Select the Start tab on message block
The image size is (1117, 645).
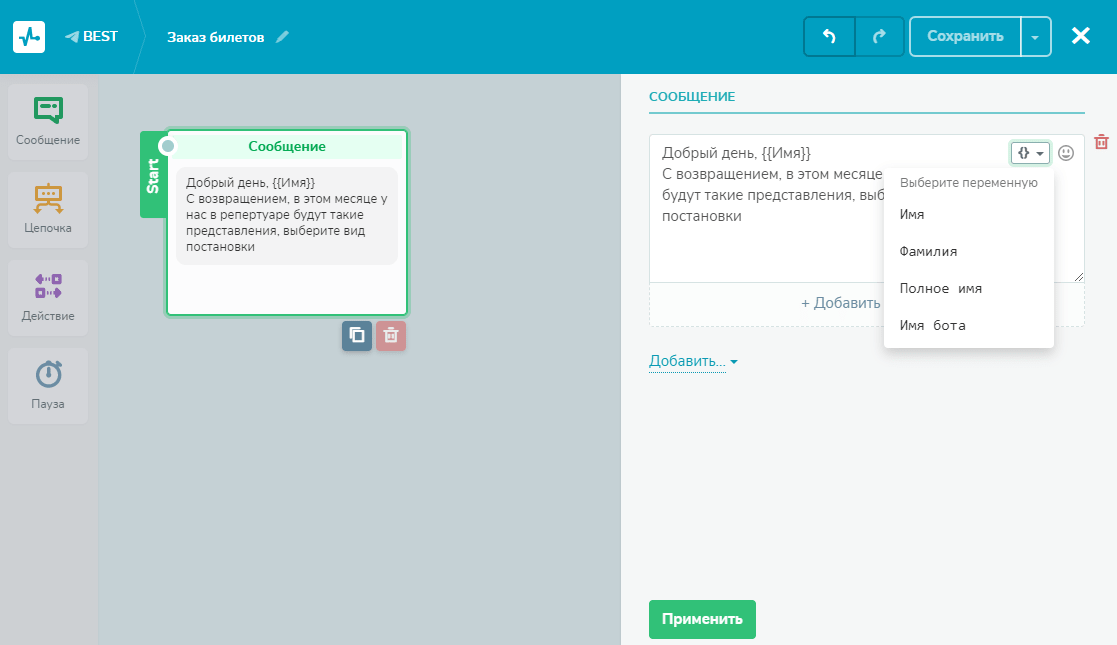tap(152, 175)
